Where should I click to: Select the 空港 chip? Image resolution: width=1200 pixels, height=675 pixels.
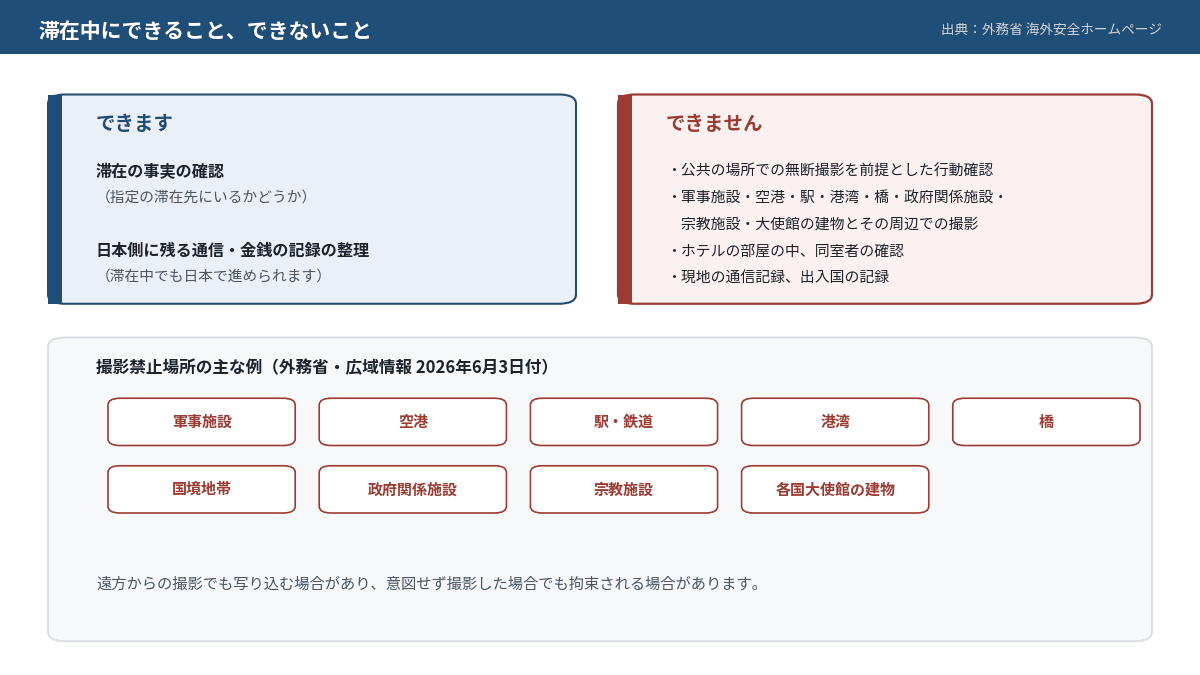(x=413, y=422)
